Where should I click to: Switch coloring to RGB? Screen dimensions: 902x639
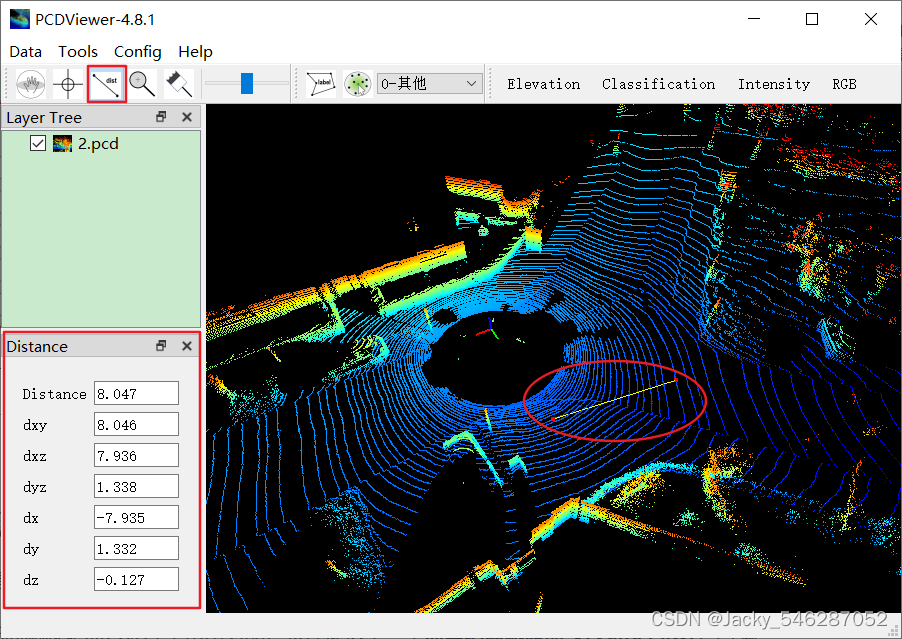(x=844, y=84)
